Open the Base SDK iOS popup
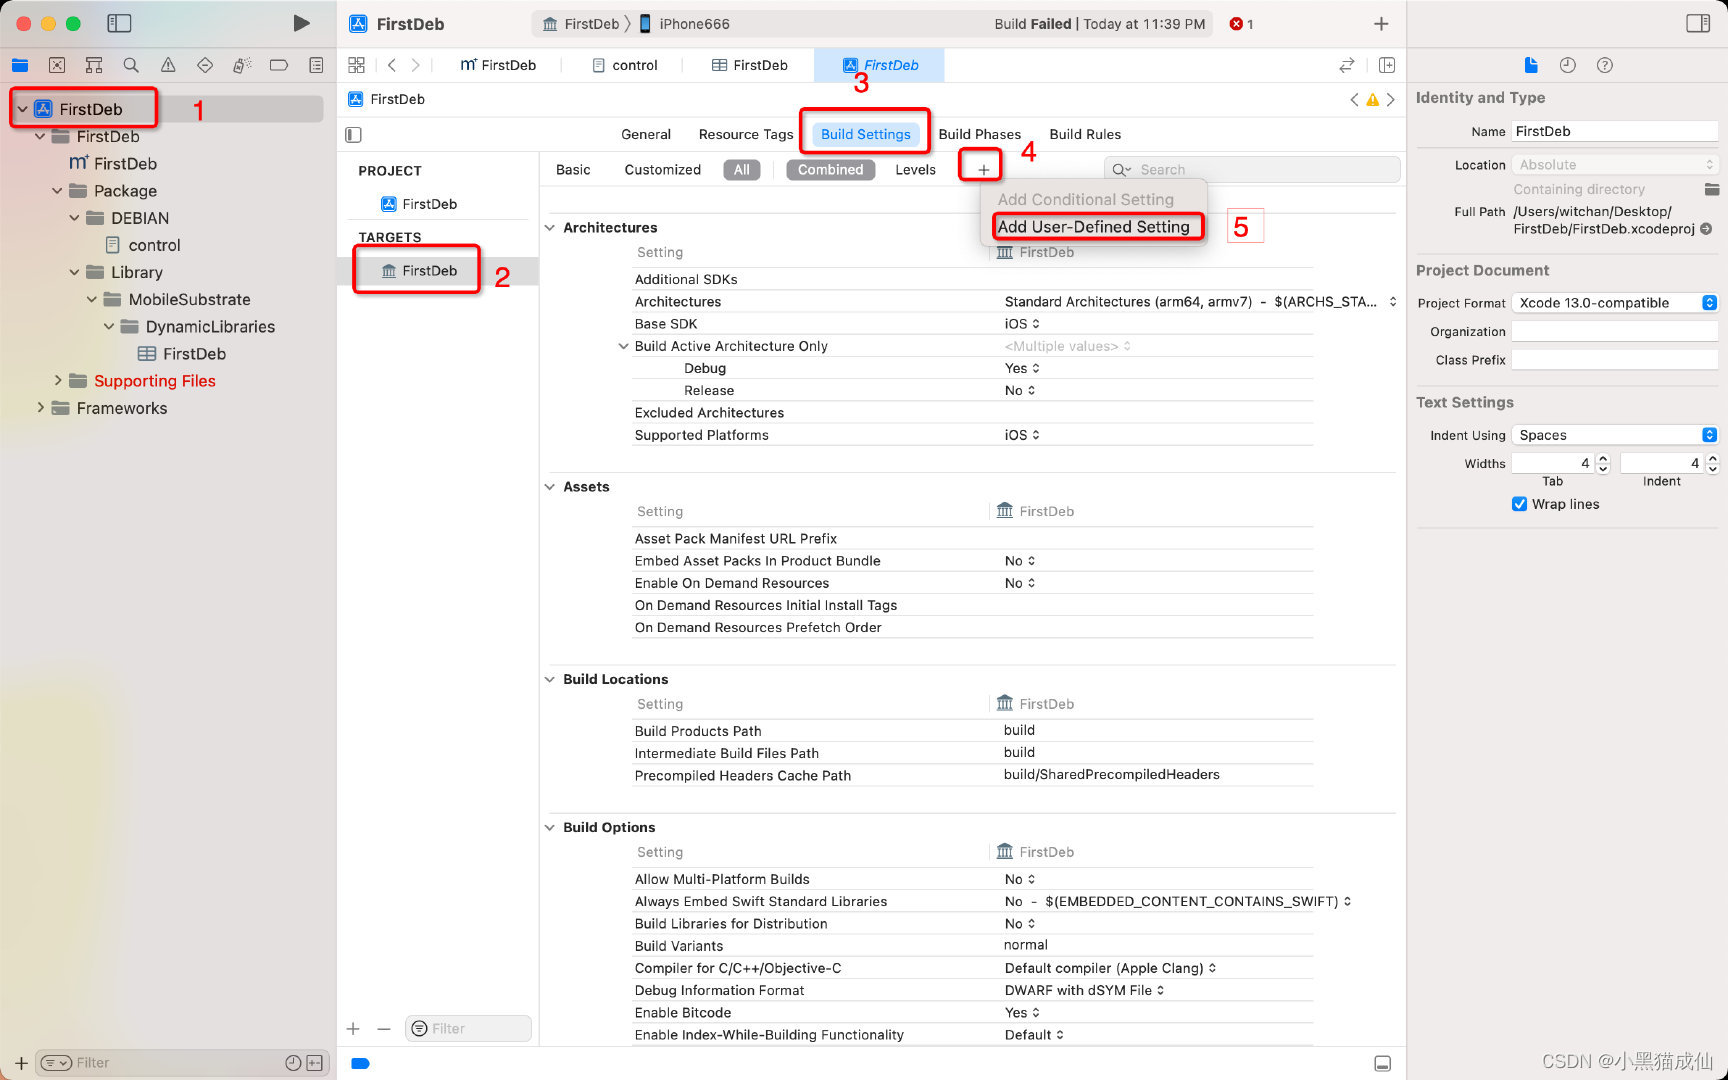The width and height of the screenshot is (1728, 1080). (1022, 324)
